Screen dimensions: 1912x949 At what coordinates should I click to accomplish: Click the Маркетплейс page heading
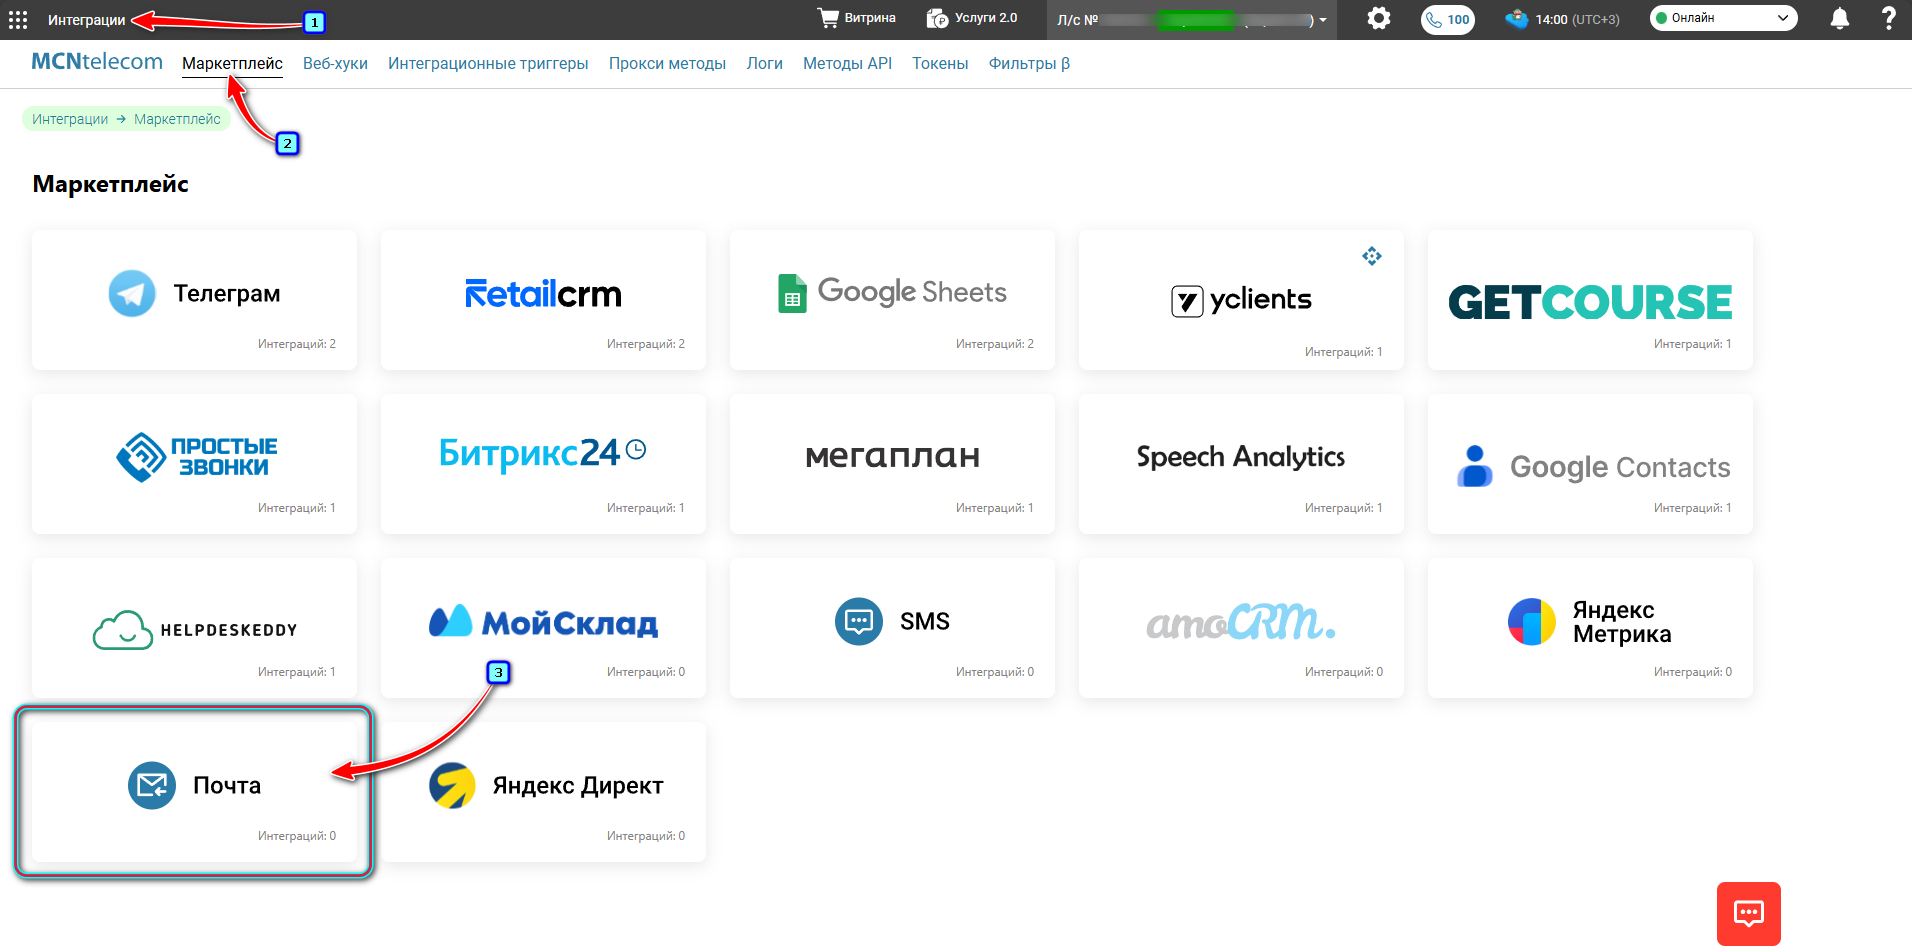(x=111, y=184)
